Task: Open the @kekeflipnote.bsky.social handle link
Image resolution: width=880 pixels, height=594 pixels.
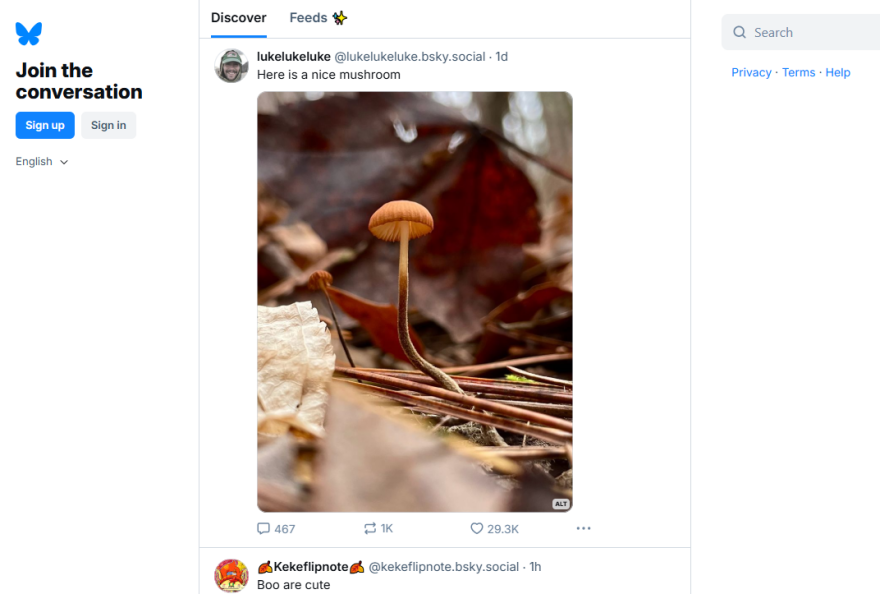Action: click(x=445, y=567)
